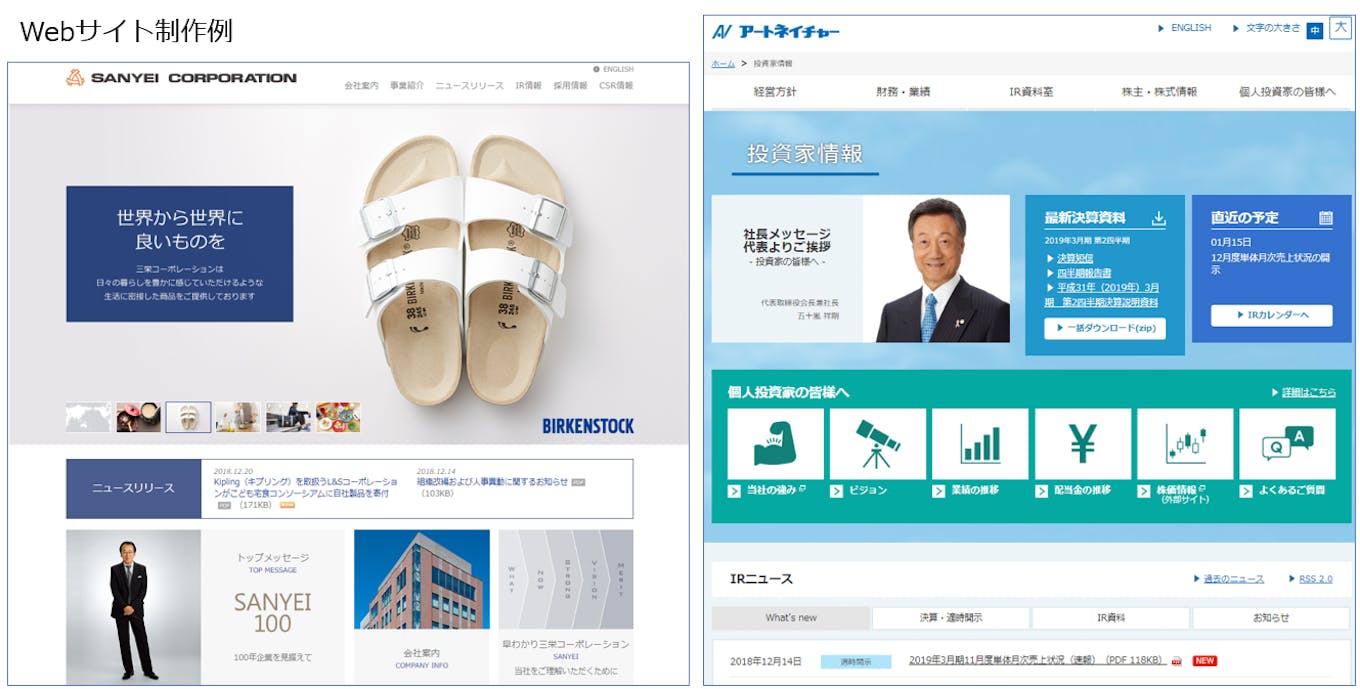Open the 財務・業績 navigation menu
The image size is (1360, 689).
[903, 92]
